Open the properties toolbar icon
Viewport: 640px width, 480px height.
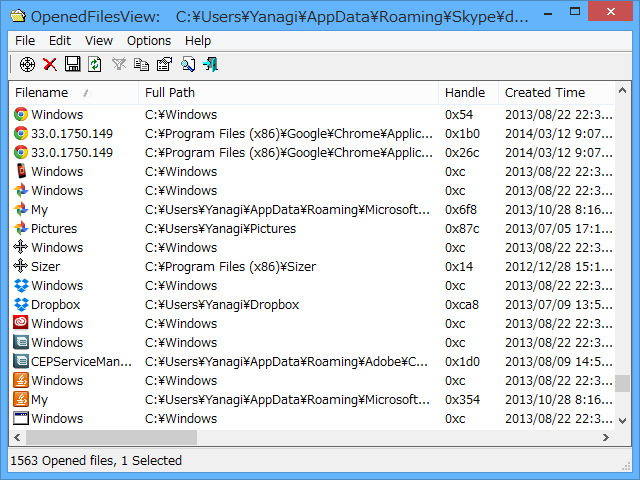(164, 64)
